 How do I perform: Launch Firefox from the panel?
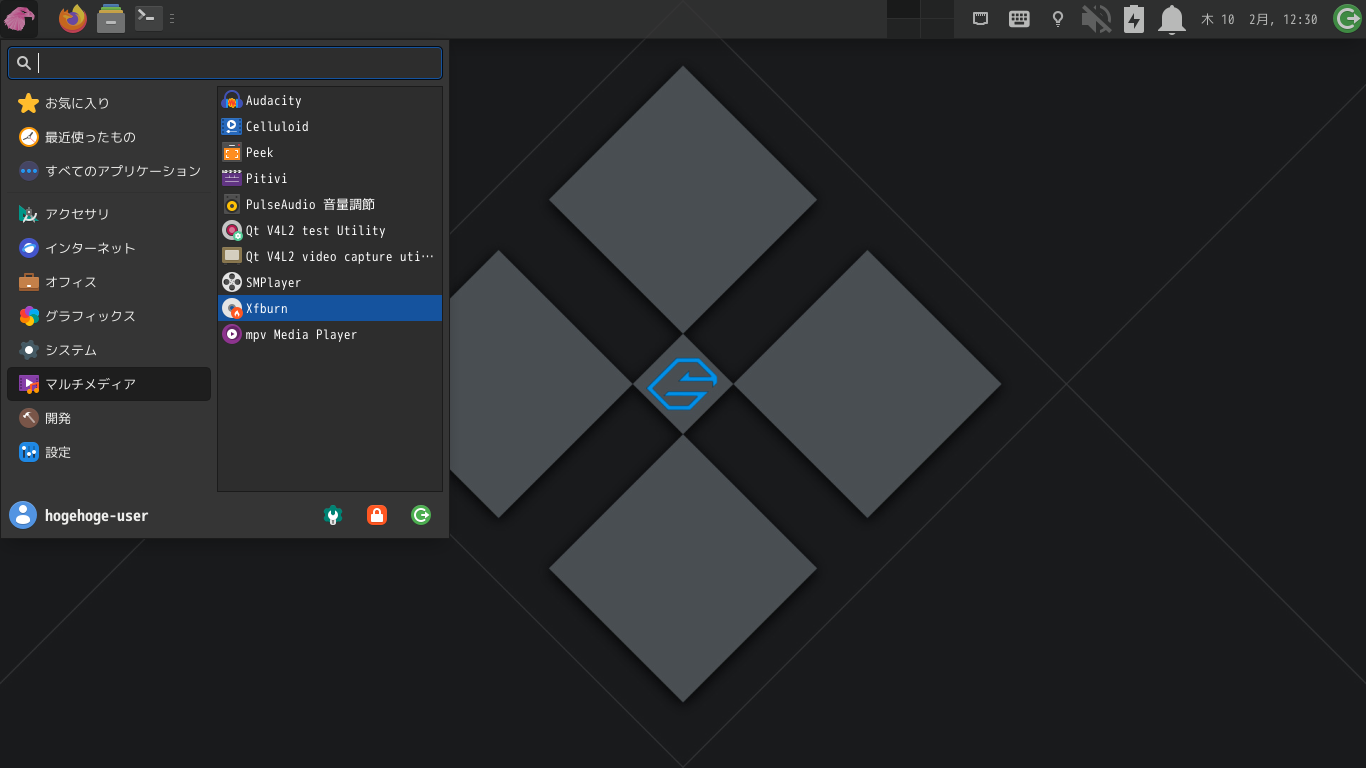(73, 18)
